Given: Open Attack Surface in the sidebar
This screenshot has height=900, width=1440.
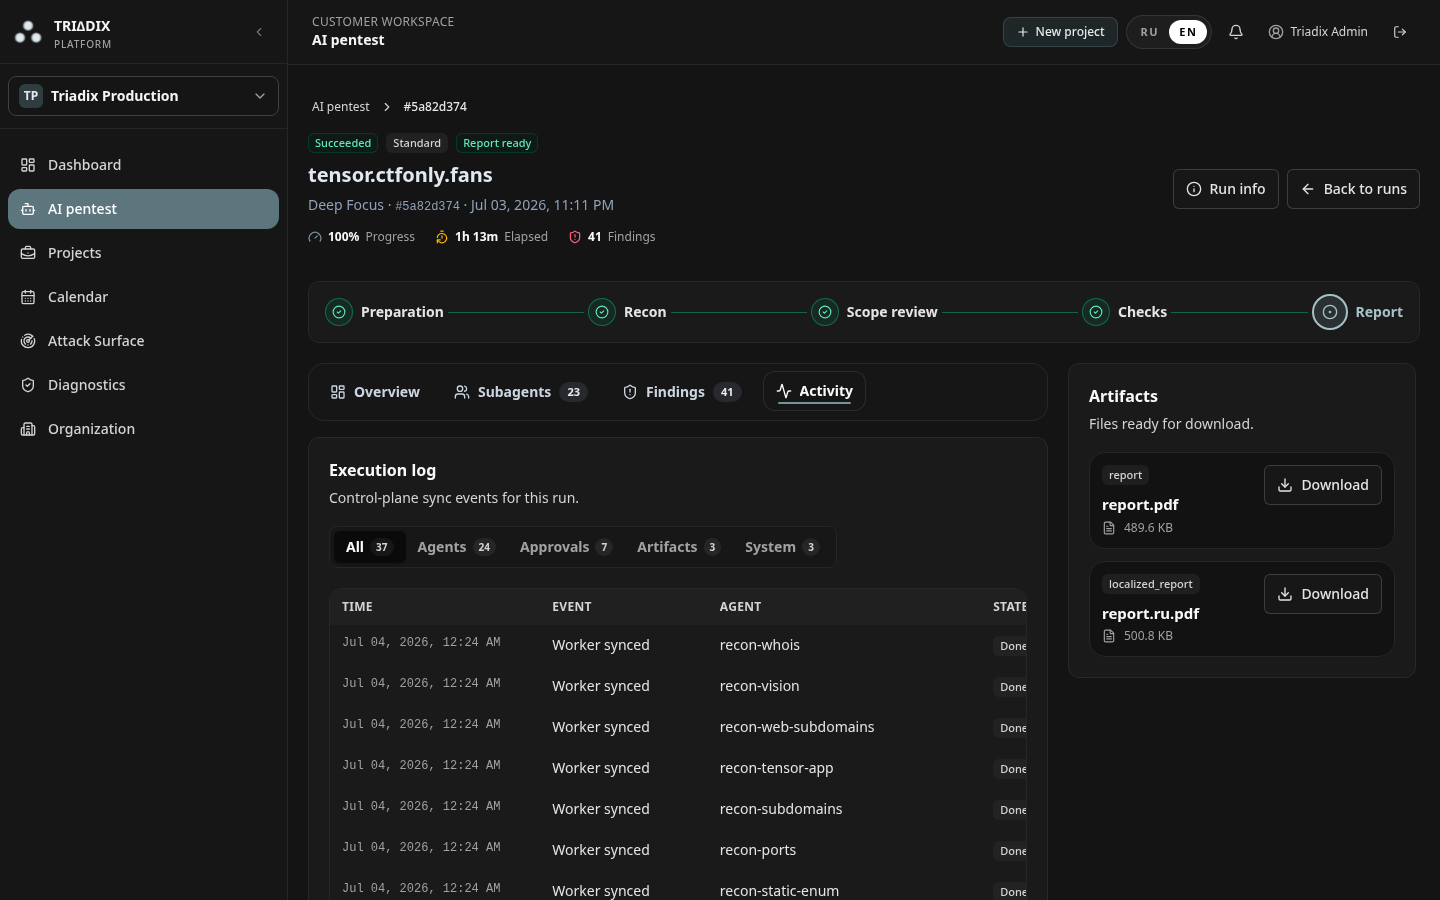Looking at the screenshot, I should point(143,341).
